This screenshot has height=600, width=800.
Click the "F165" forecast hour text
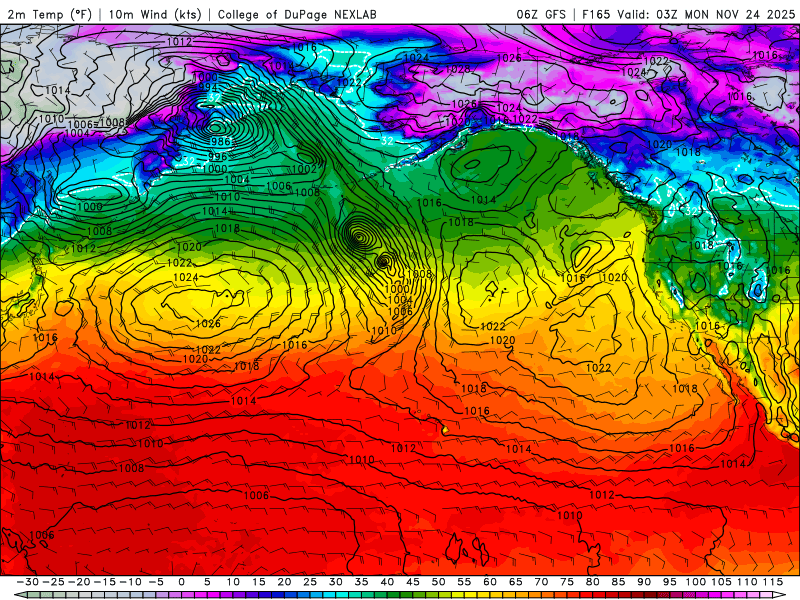coord(596,14)
